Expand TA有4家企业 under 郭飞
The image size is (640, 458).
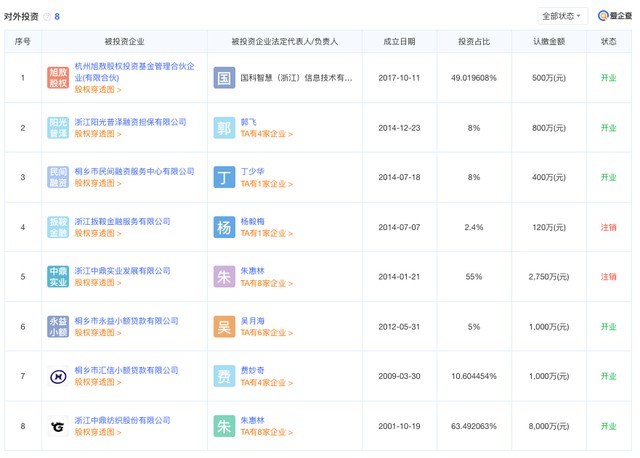pyautogui.click(x=267, y=134)
